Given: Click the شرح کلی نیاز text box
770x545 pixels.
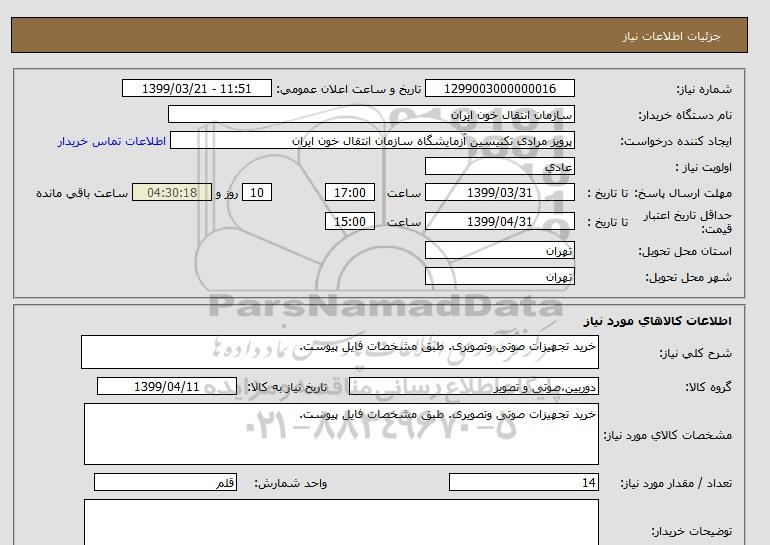Looking at the screenshot, I should click(340, 352).
